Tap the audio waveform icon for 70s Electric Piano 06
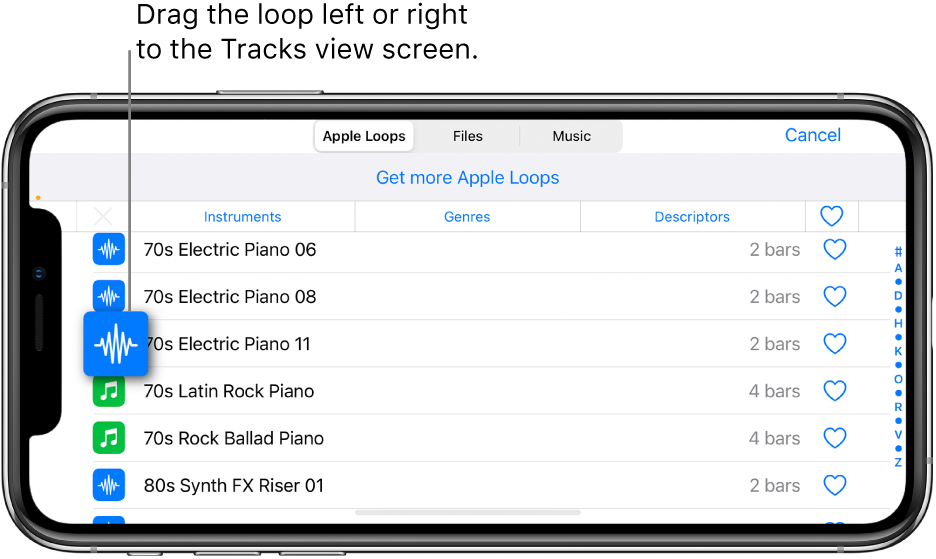Image resolution: width=936 pixels, height=559 pixels. (109, 249)
